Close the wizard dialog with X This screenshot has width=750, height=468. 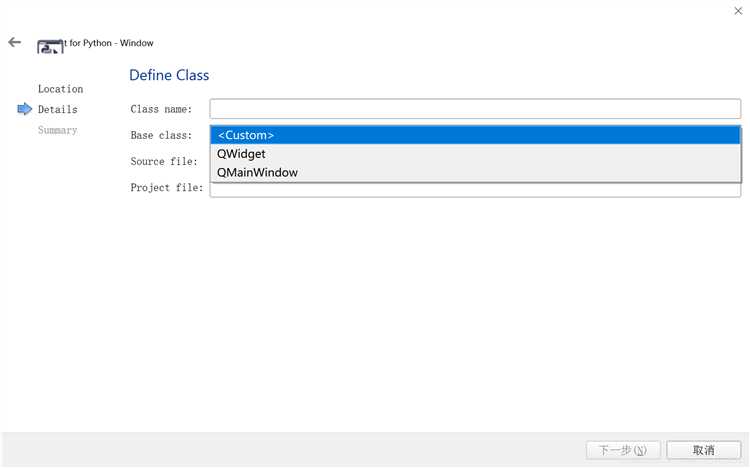pos(738,11)
